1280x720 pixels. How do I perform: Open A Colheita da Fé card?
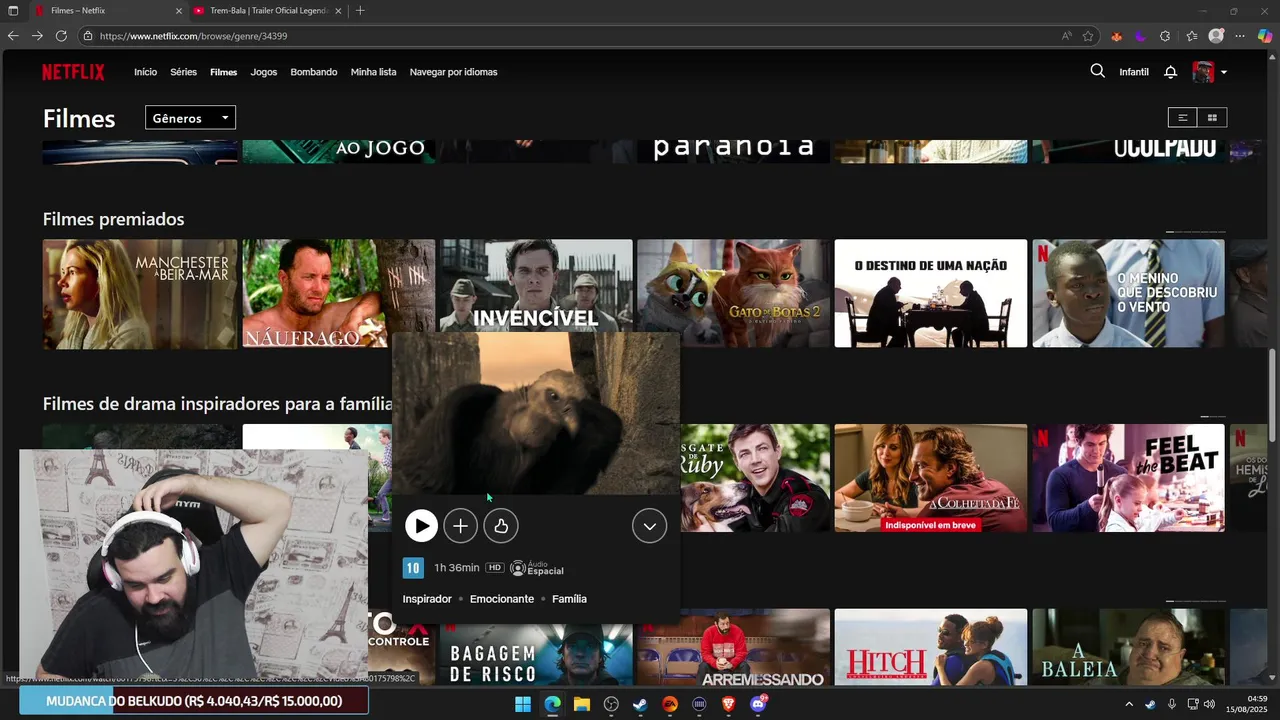point(931,478)
